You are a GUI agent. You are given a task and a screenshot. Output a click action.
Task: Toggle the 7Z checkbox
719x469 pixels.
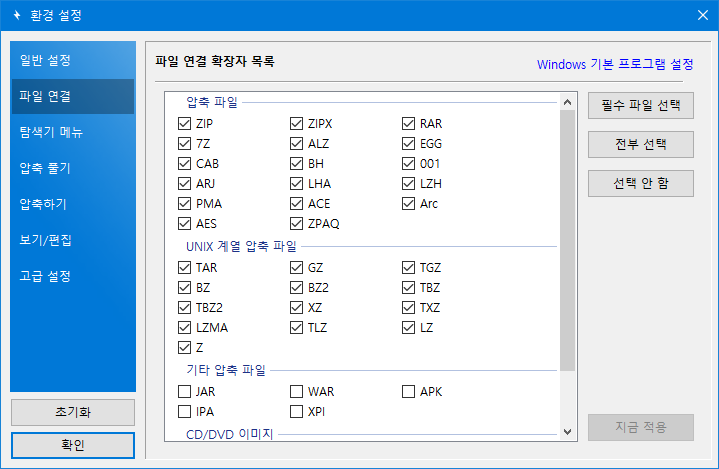184,143
